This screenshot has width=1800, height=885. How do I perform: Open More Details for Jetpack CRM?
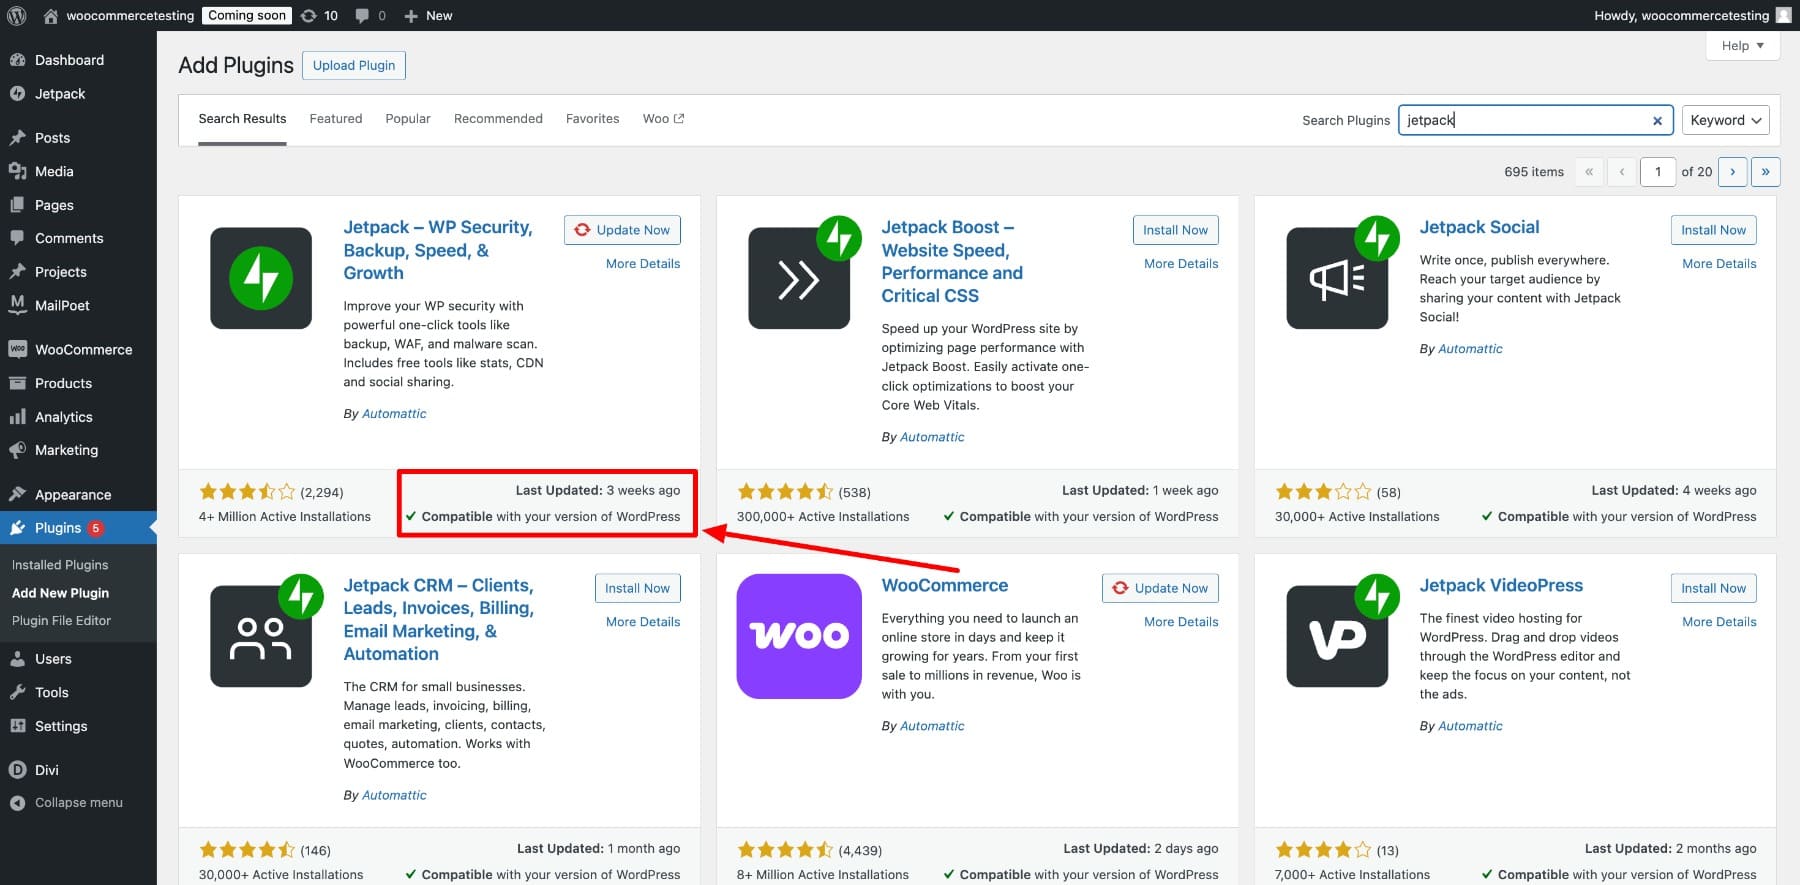click(643, 622)
